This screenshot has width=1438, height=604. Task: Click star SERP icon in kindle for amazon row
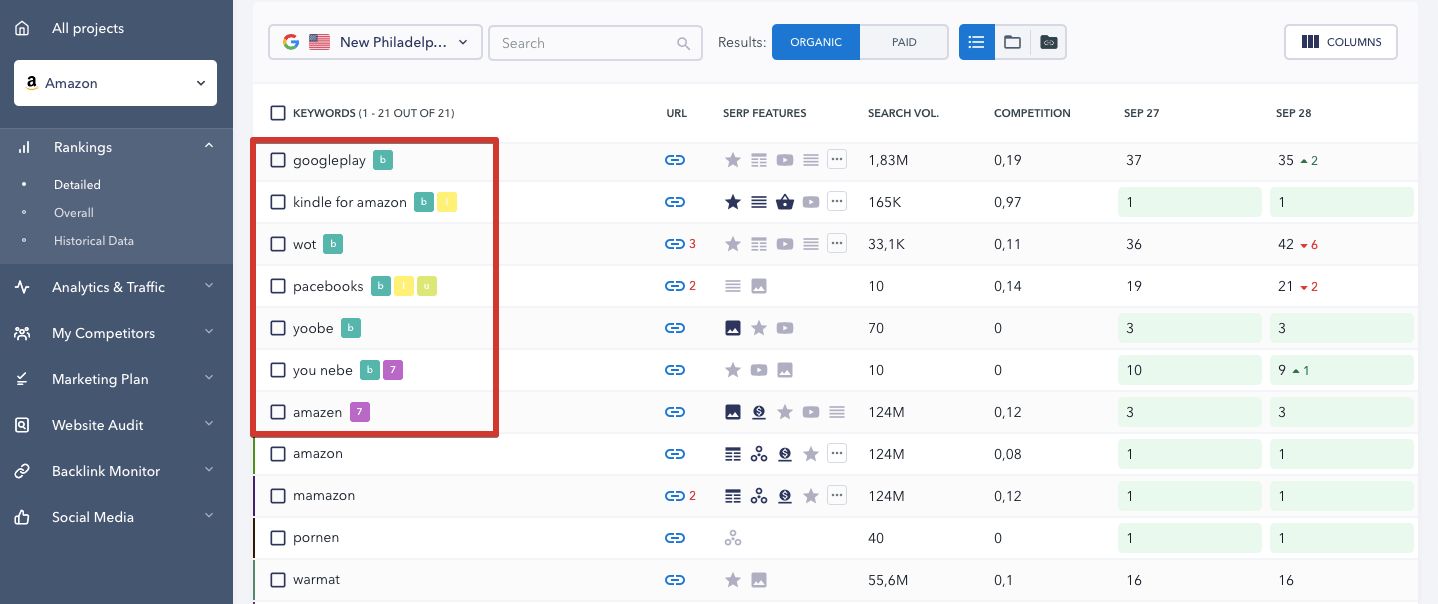(x=733, y=202)
